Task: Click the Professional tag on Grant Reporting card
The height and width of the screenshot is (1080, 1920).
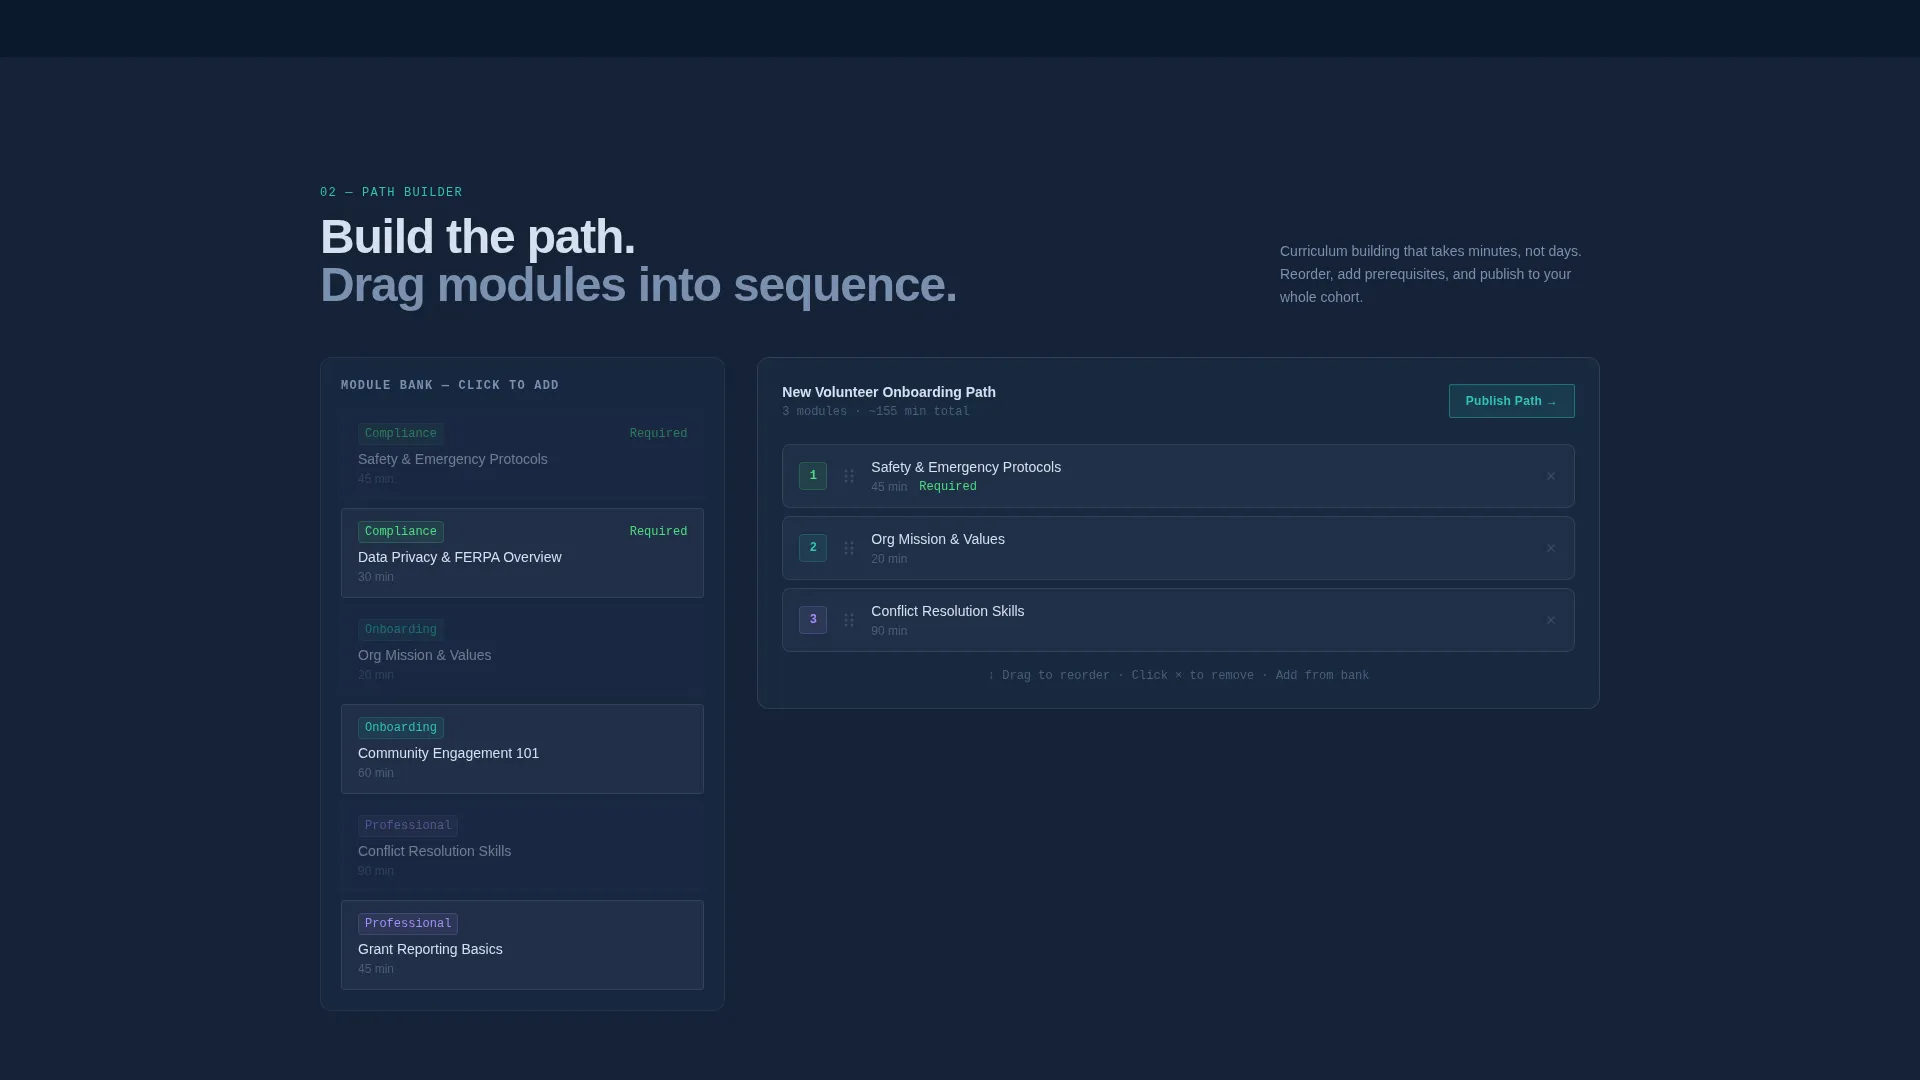Action: [407, 924]
